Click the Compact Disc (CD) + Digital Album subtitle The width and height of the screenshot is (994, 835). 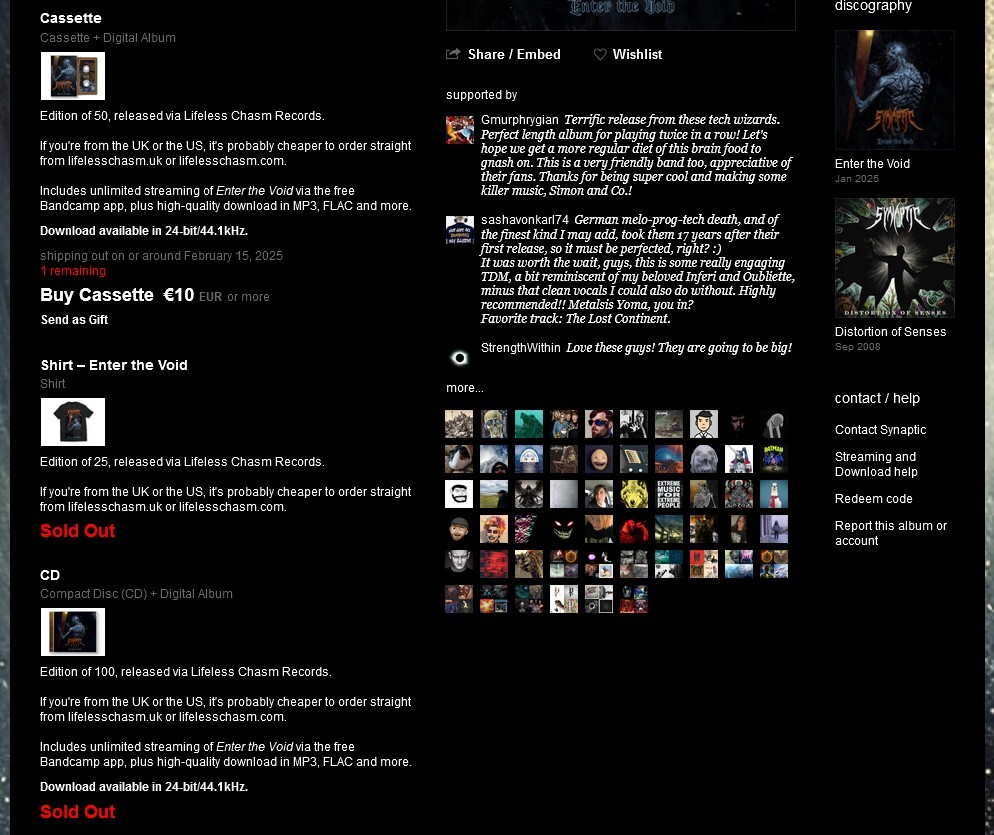pos(136,594)
